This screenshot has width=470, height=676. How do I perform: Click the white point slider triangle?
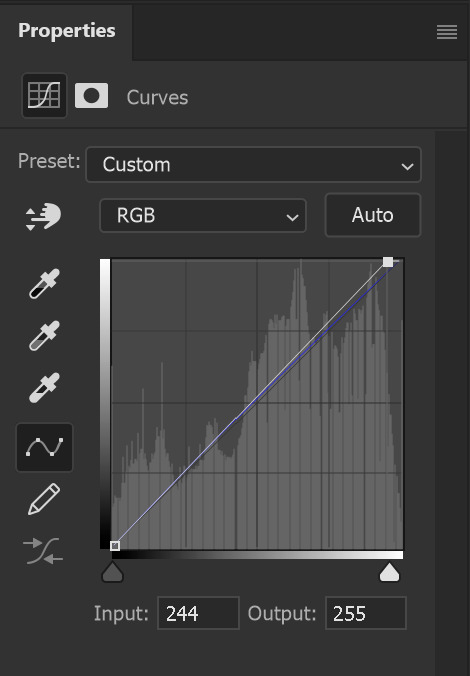[389, 572]
